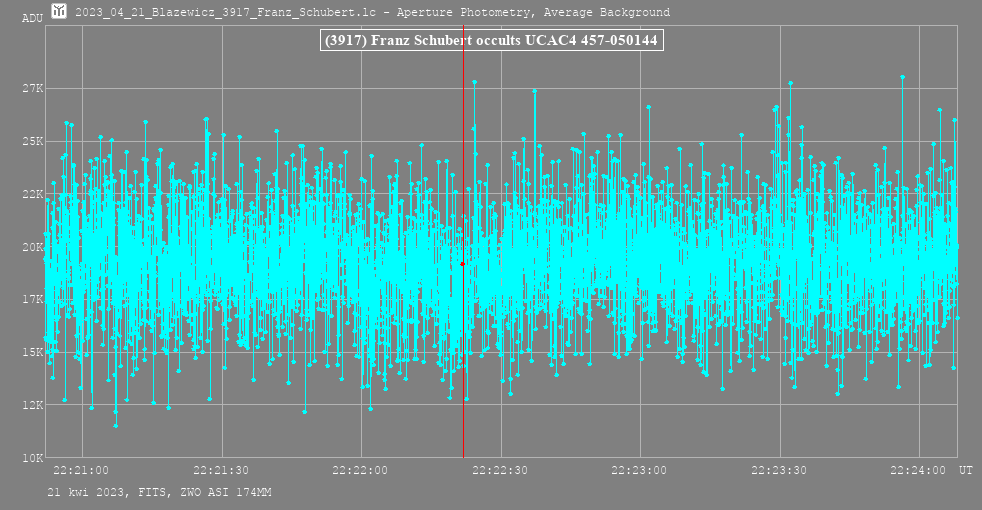982x510 pixels.
Task: Click the 10K y-axis label
Action: pyautogui.click(x=33, y=458)
